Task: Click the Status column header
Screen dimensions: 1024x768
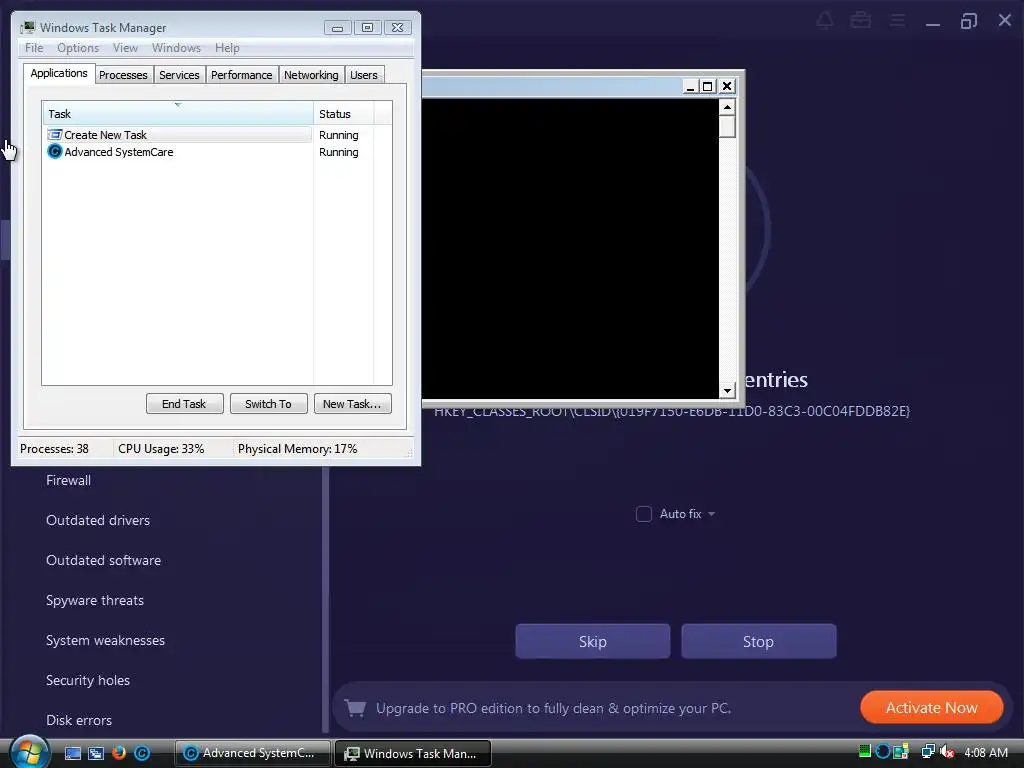Action: click(344, 114)
